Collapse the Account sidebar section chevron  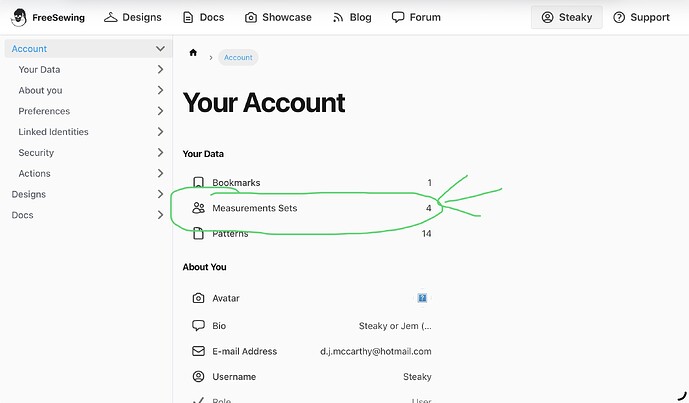coord(160,49)
